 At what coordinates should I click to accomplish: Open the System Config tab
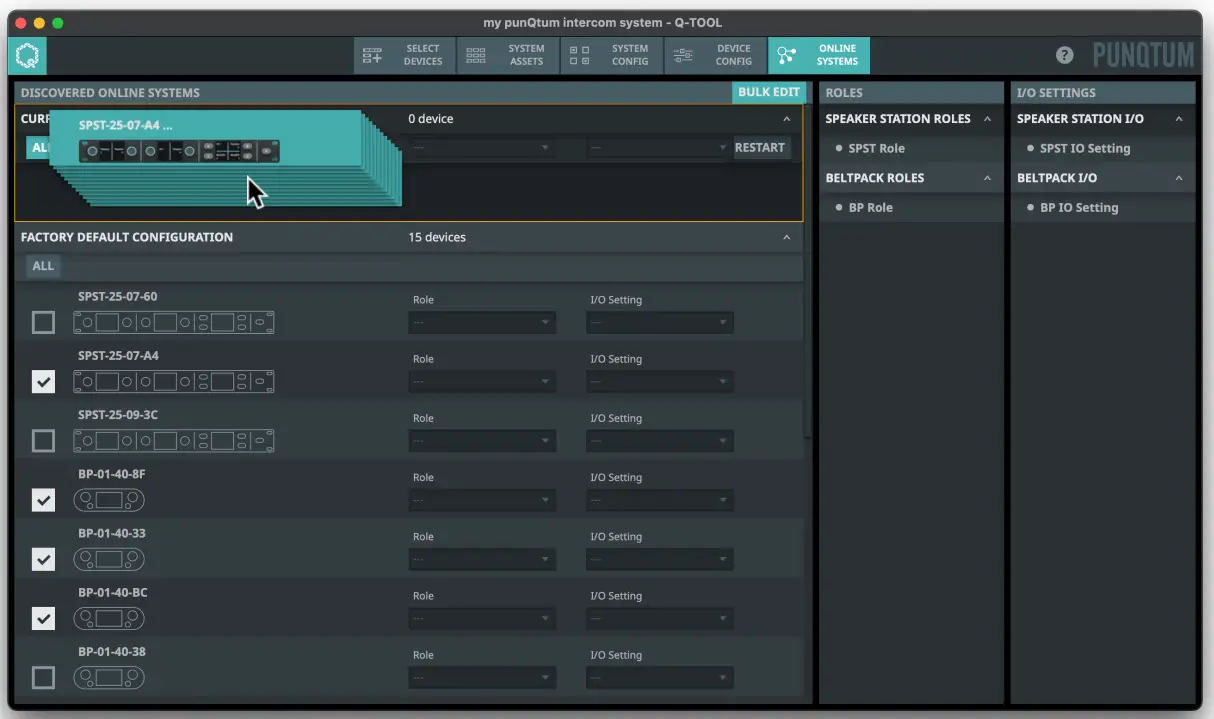click(611, 55)
